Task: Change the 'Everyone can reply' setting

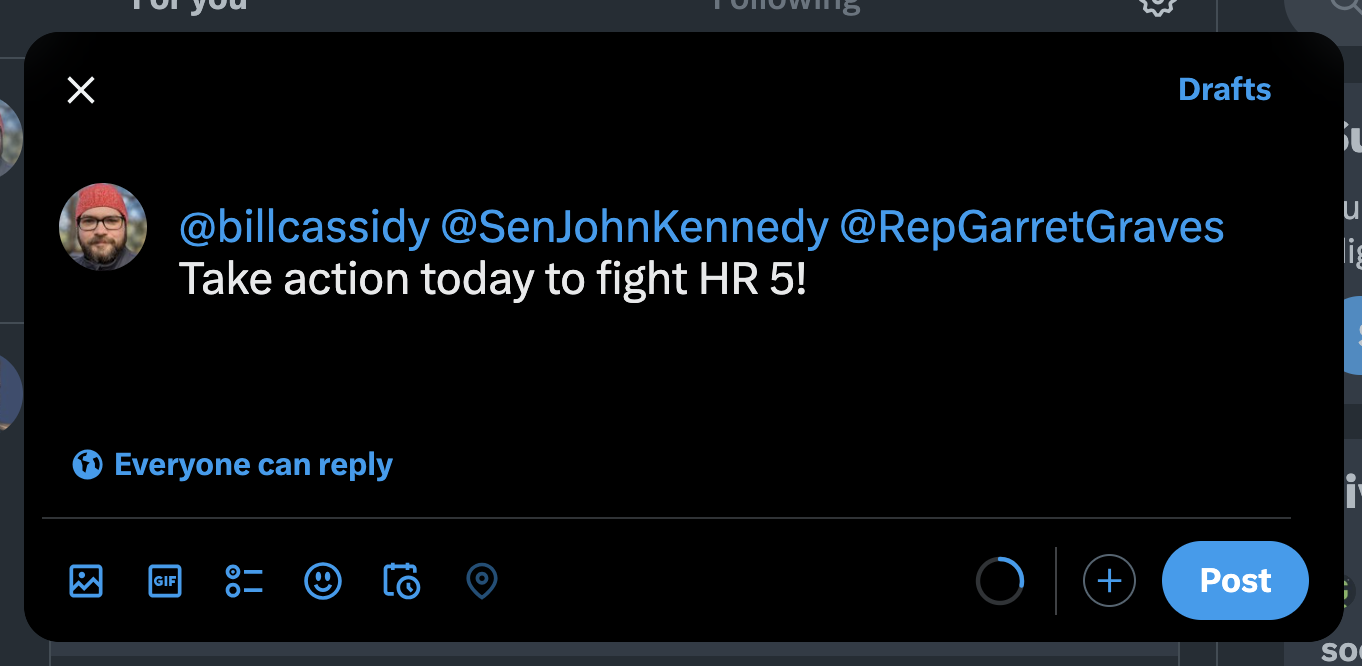Action: coord(253,464)
